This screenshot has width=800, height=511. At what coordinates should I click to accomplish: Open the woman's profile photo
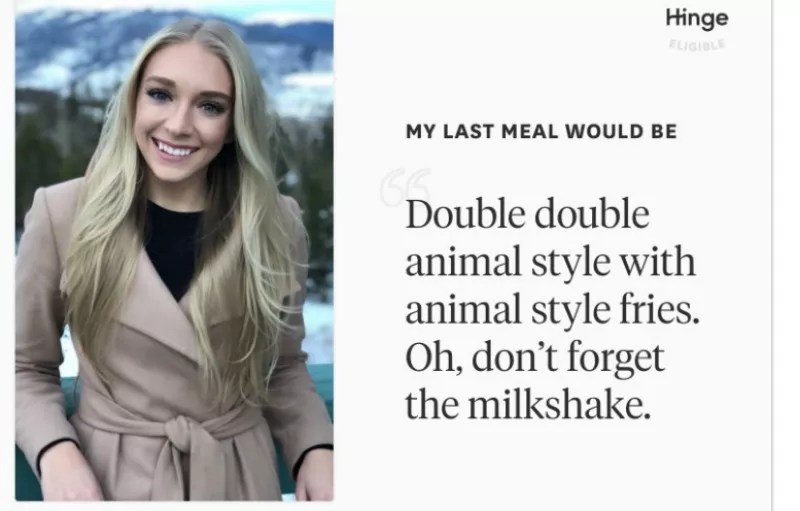point(174,250)
